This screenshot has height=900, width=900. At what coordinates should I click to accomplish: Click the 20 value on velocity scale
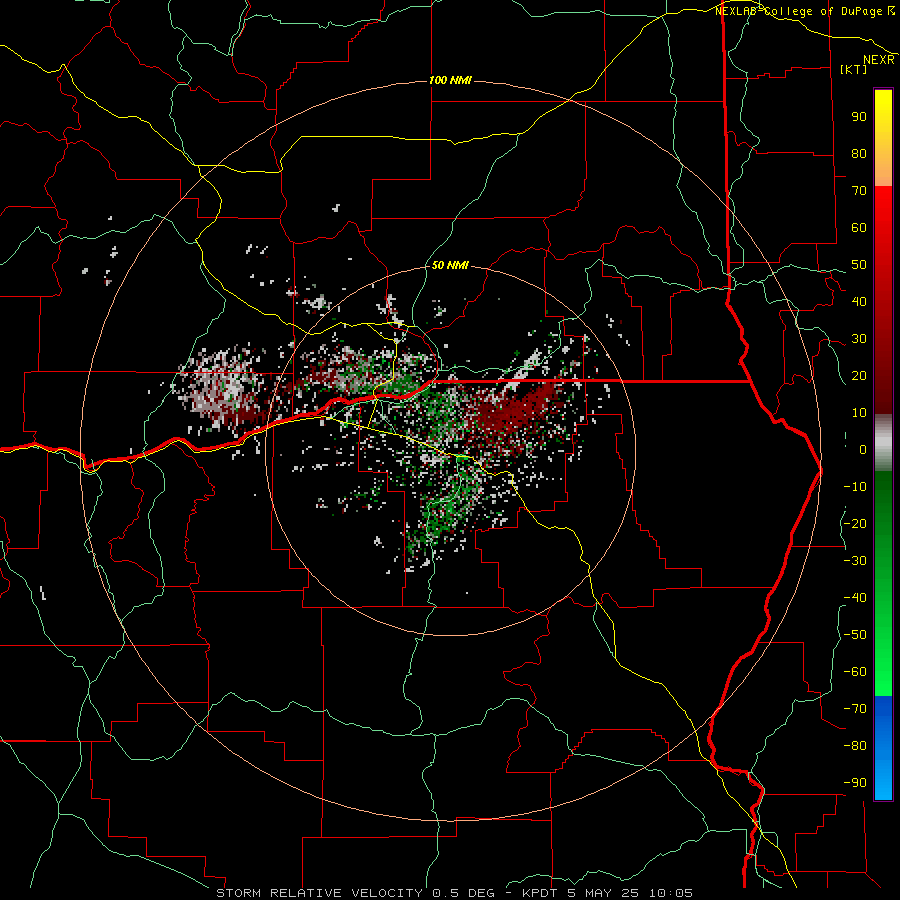click(x=859, y=376)
